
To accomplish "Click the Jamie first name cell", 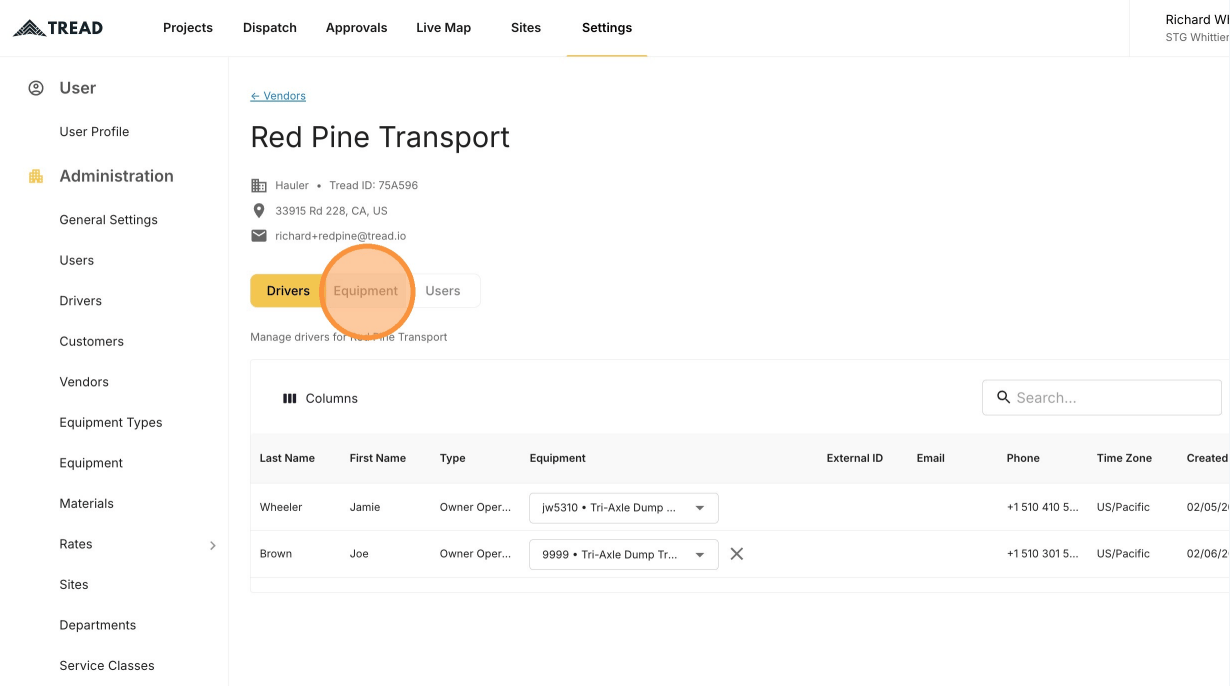I will 365,507.
